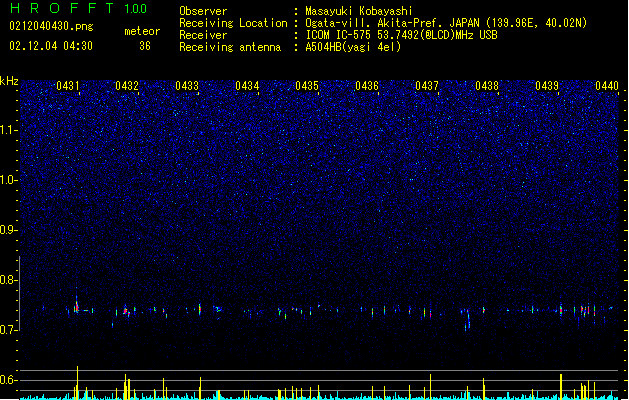Click the 1.1 kHz axis label
This screenshot has height=400, width=629.
[8, 130]
